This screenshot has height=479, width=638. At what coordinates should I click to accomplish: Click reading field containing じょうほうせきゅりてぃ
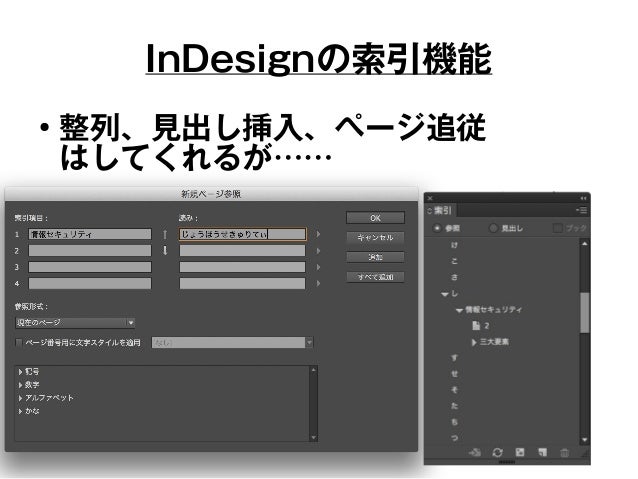pos(242,234)
